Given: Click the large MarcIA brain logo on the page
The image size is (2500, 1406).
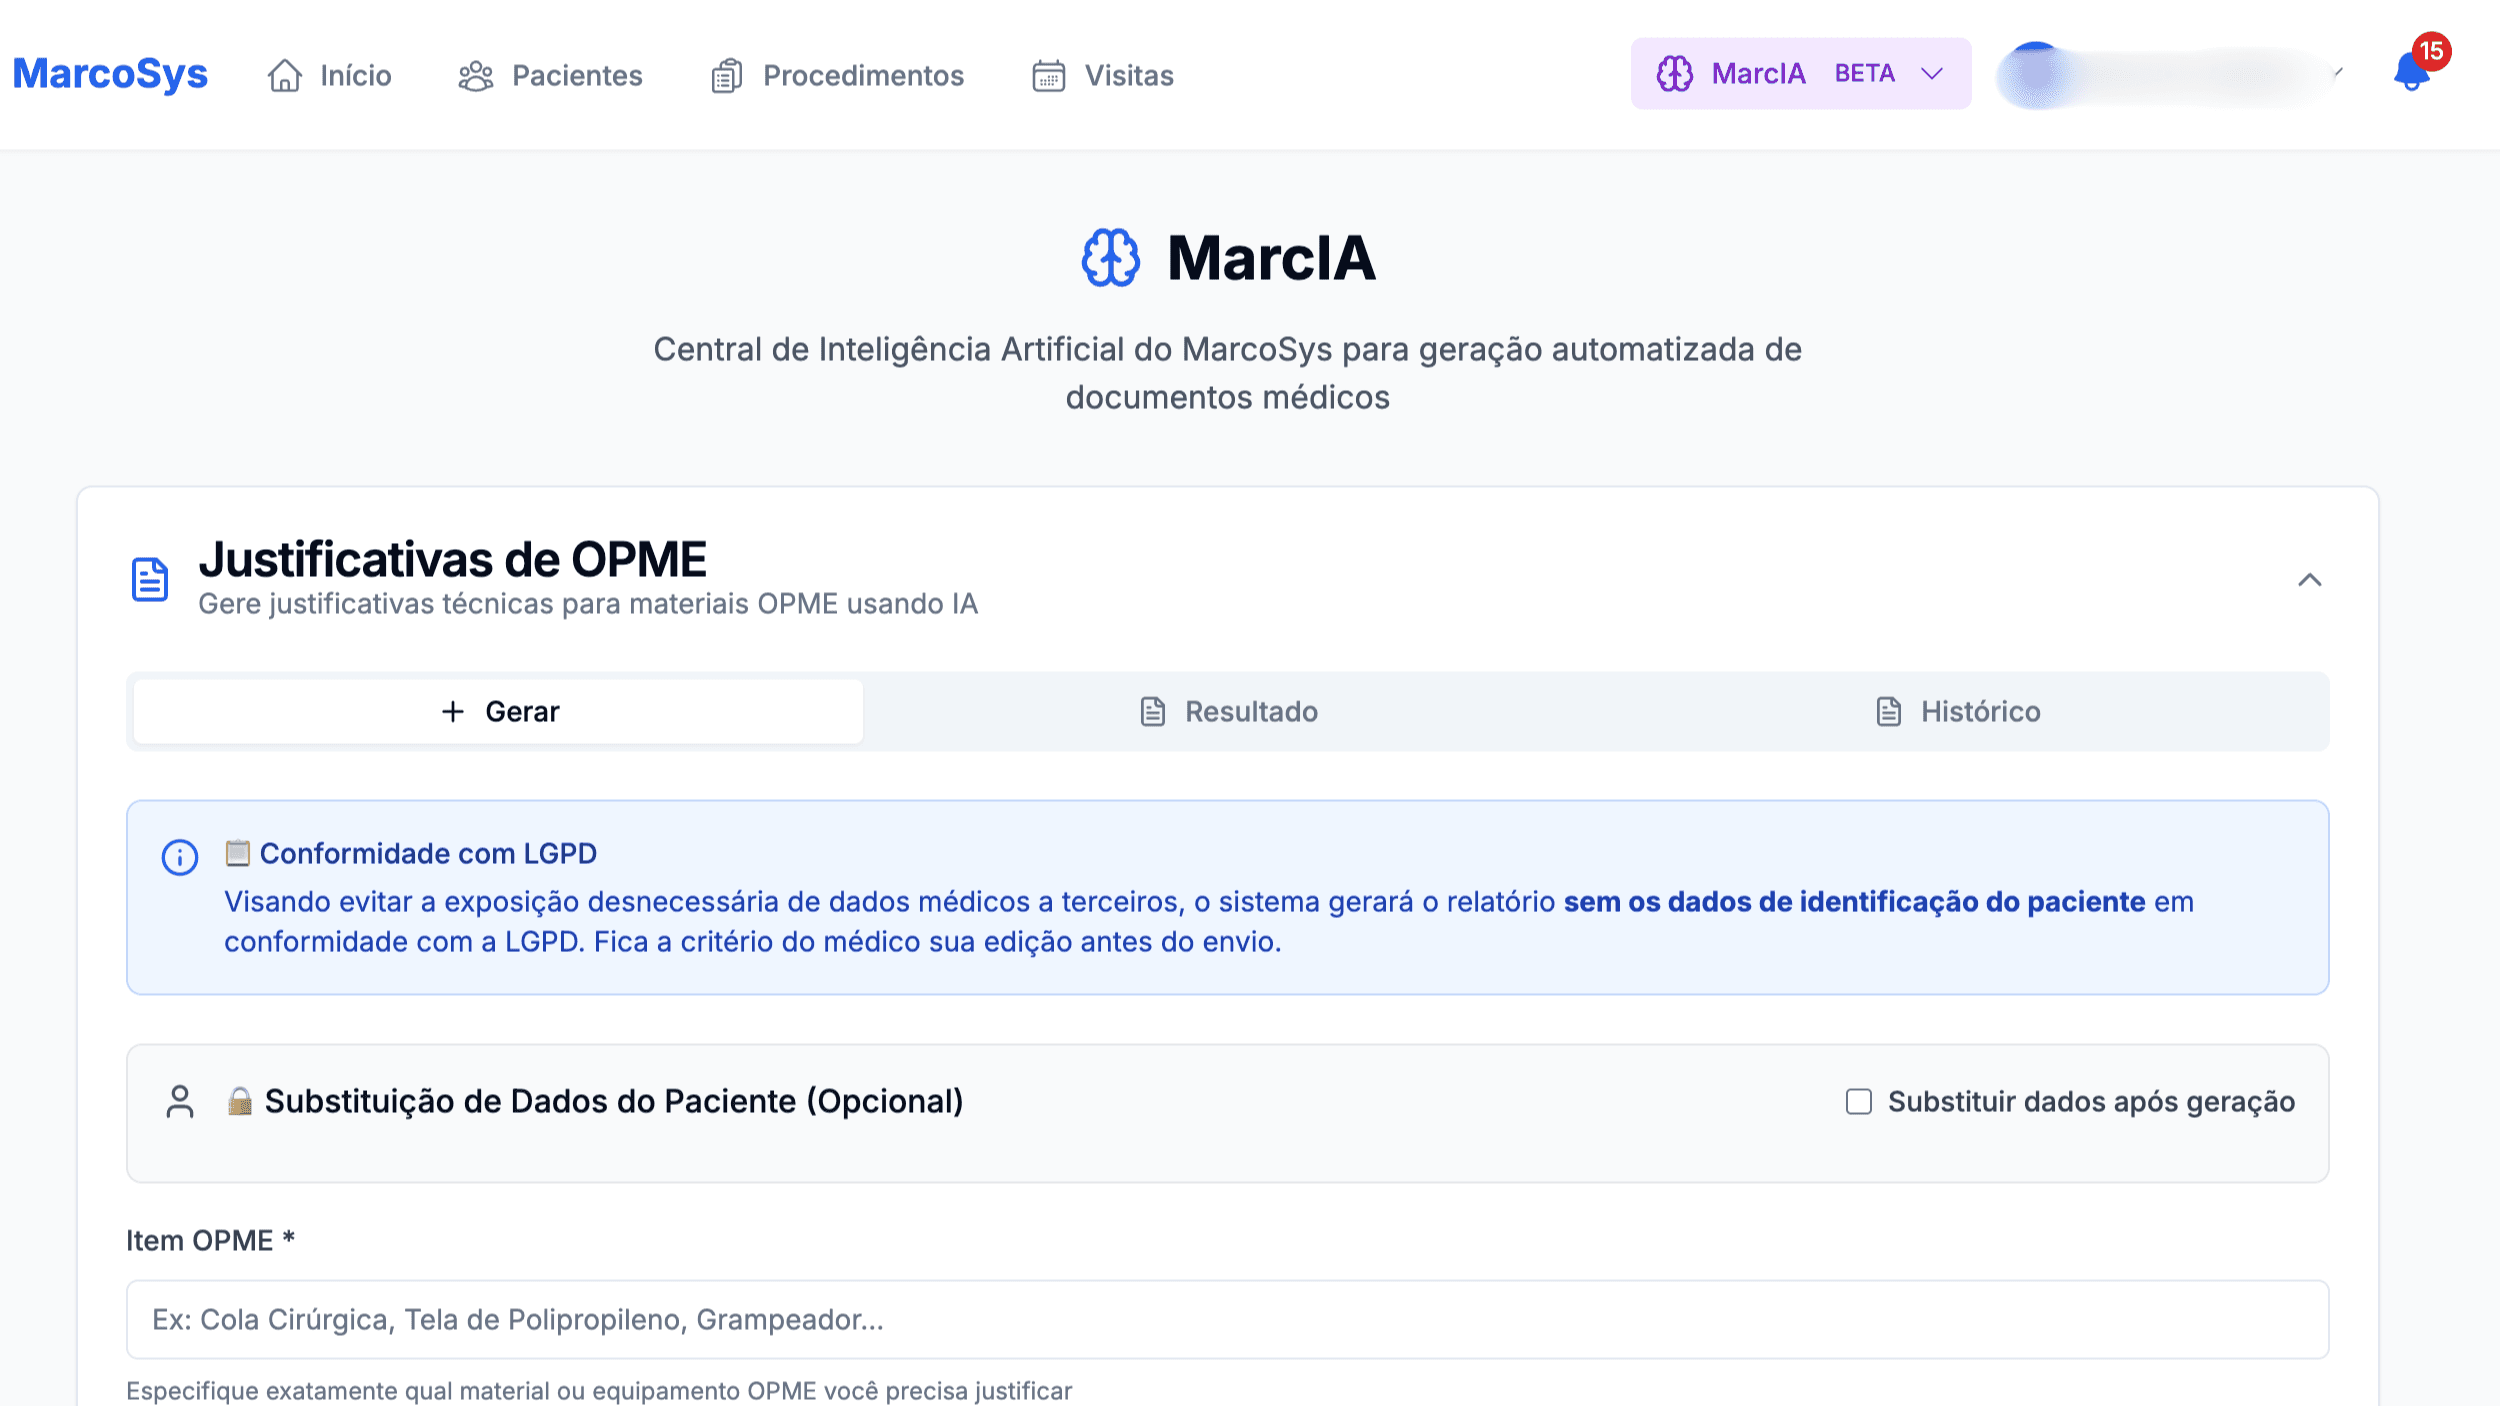Looking at the screenshot, I should point(1108,258).
